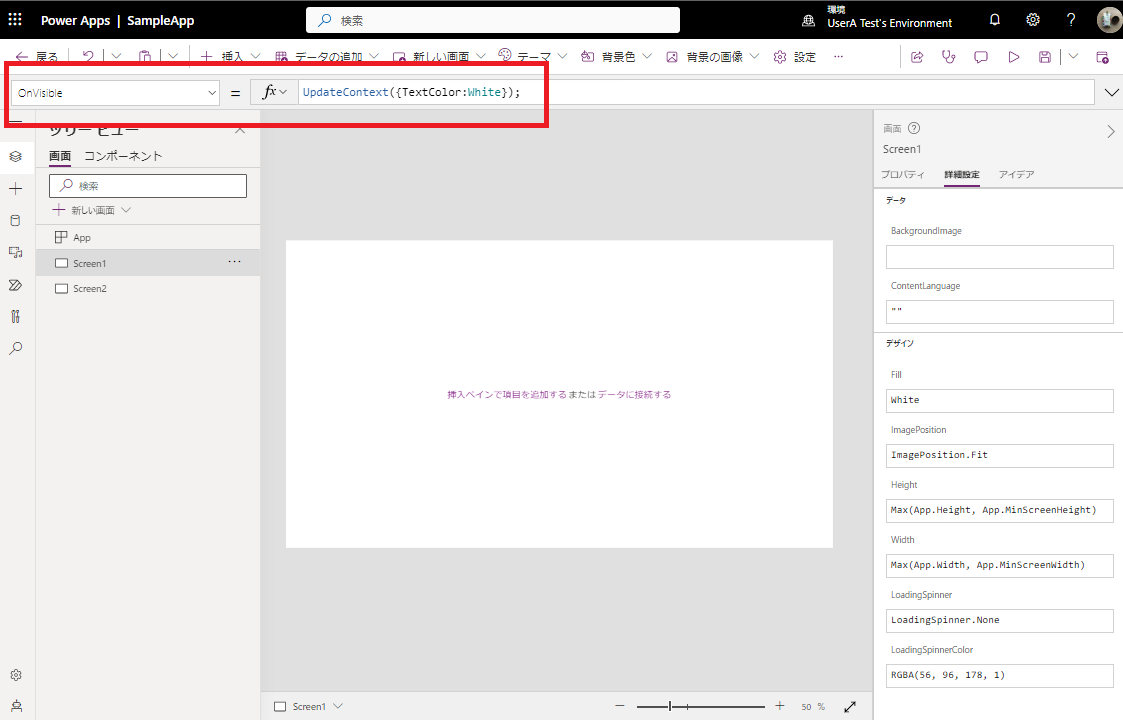Click the Save floppy disk icon
The width and height of the screenshot is (1123, 720).
(1044, 57)
